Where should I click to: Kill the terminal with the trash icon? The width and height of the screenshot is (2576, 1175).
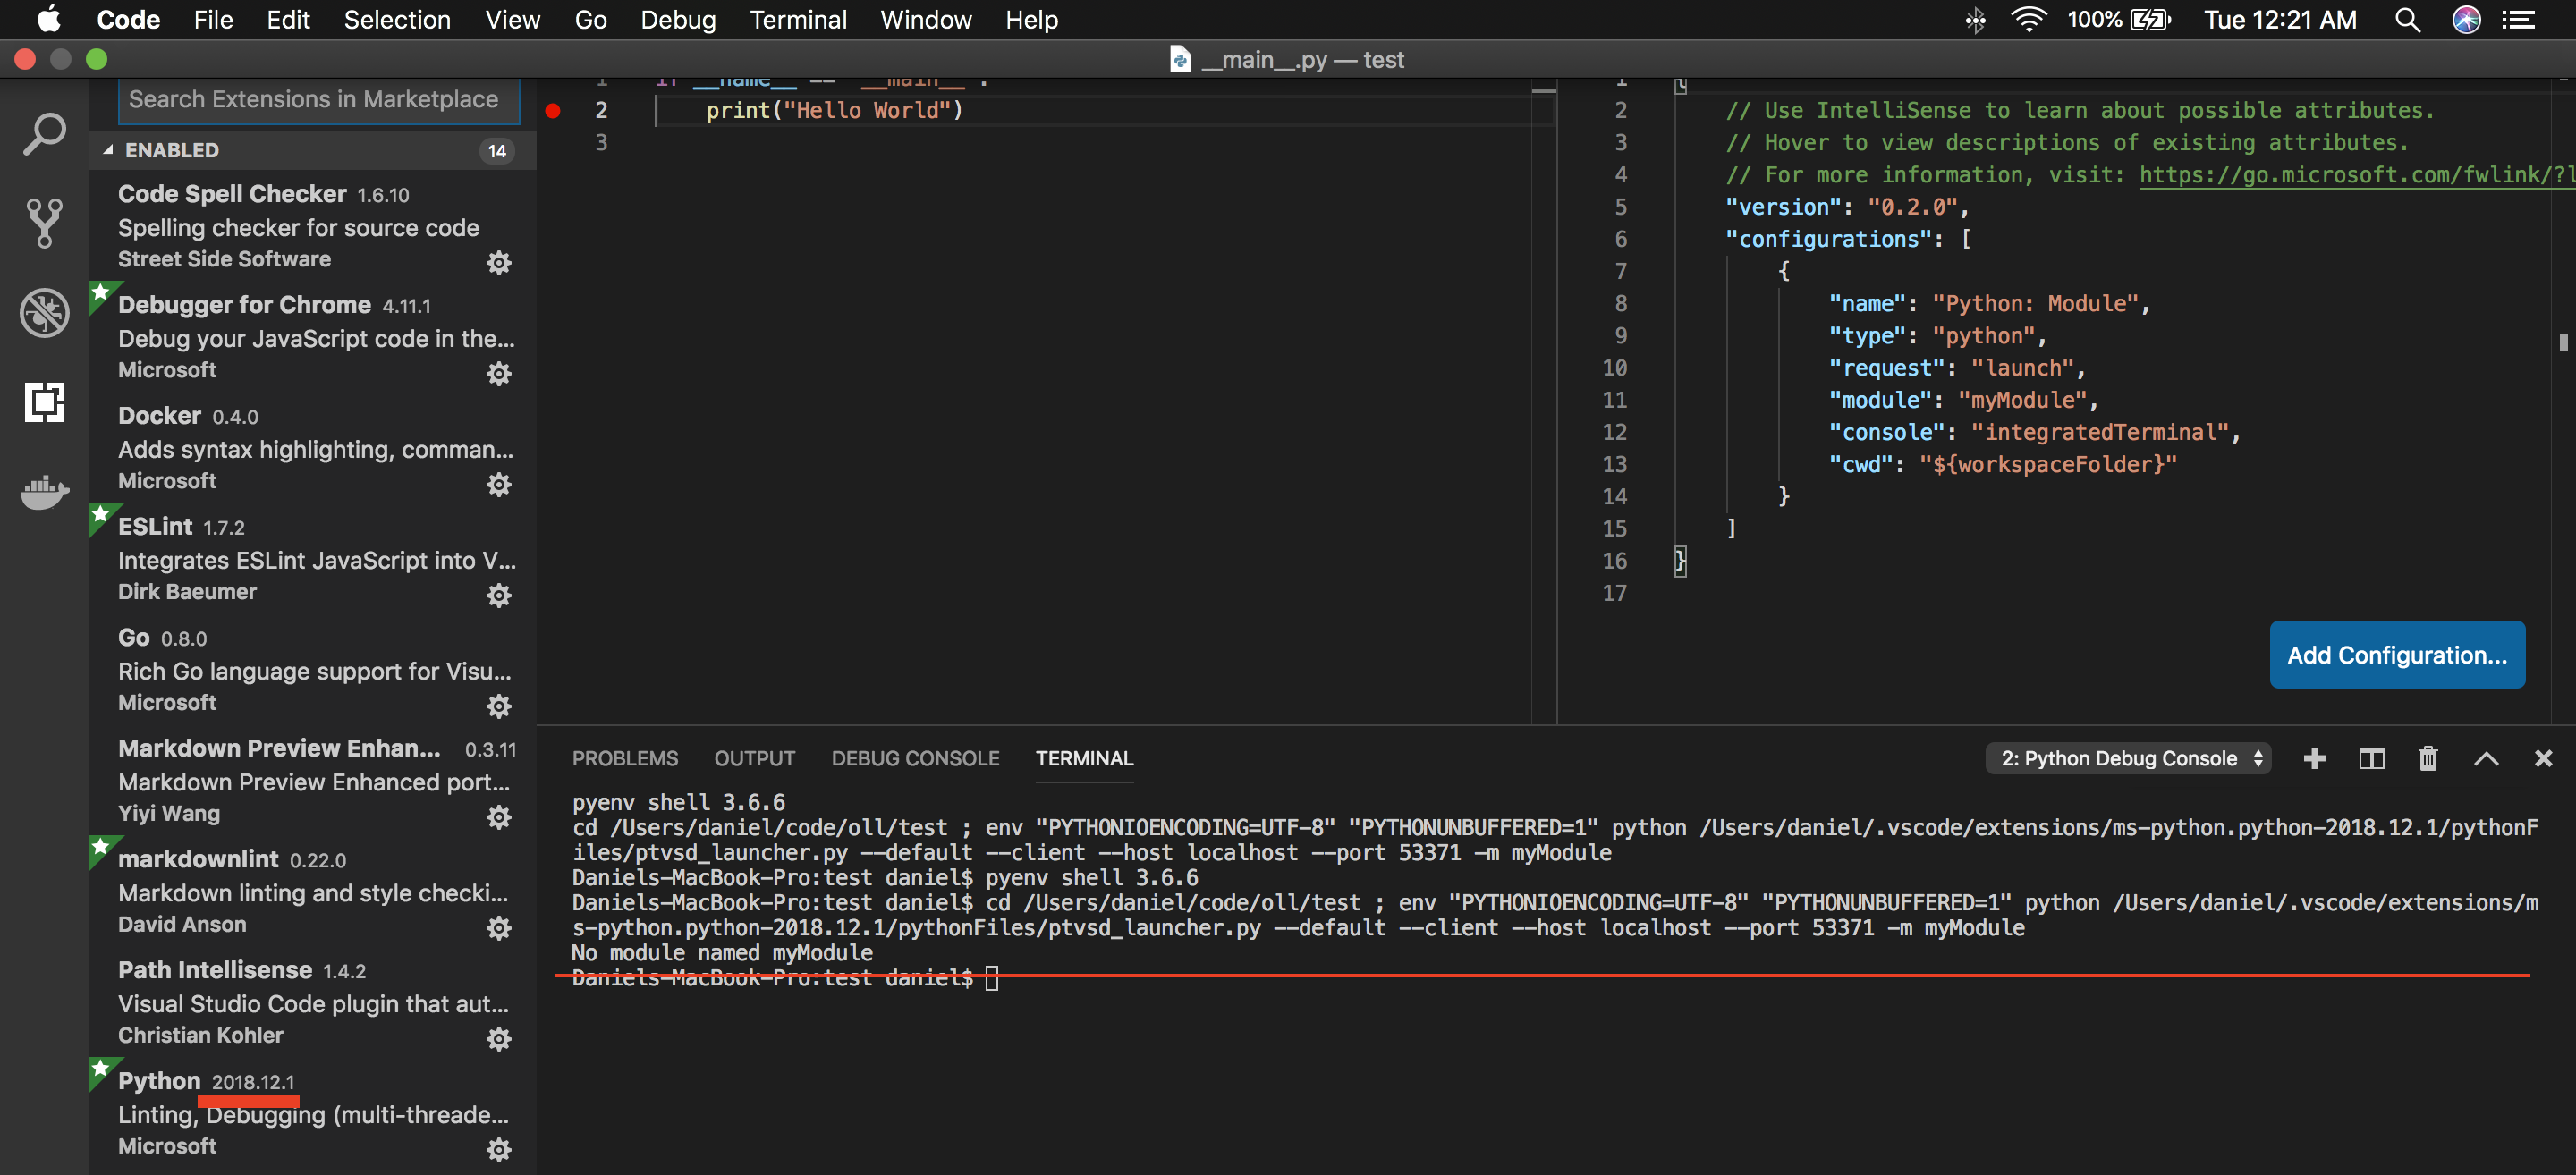pos(2428,758)
